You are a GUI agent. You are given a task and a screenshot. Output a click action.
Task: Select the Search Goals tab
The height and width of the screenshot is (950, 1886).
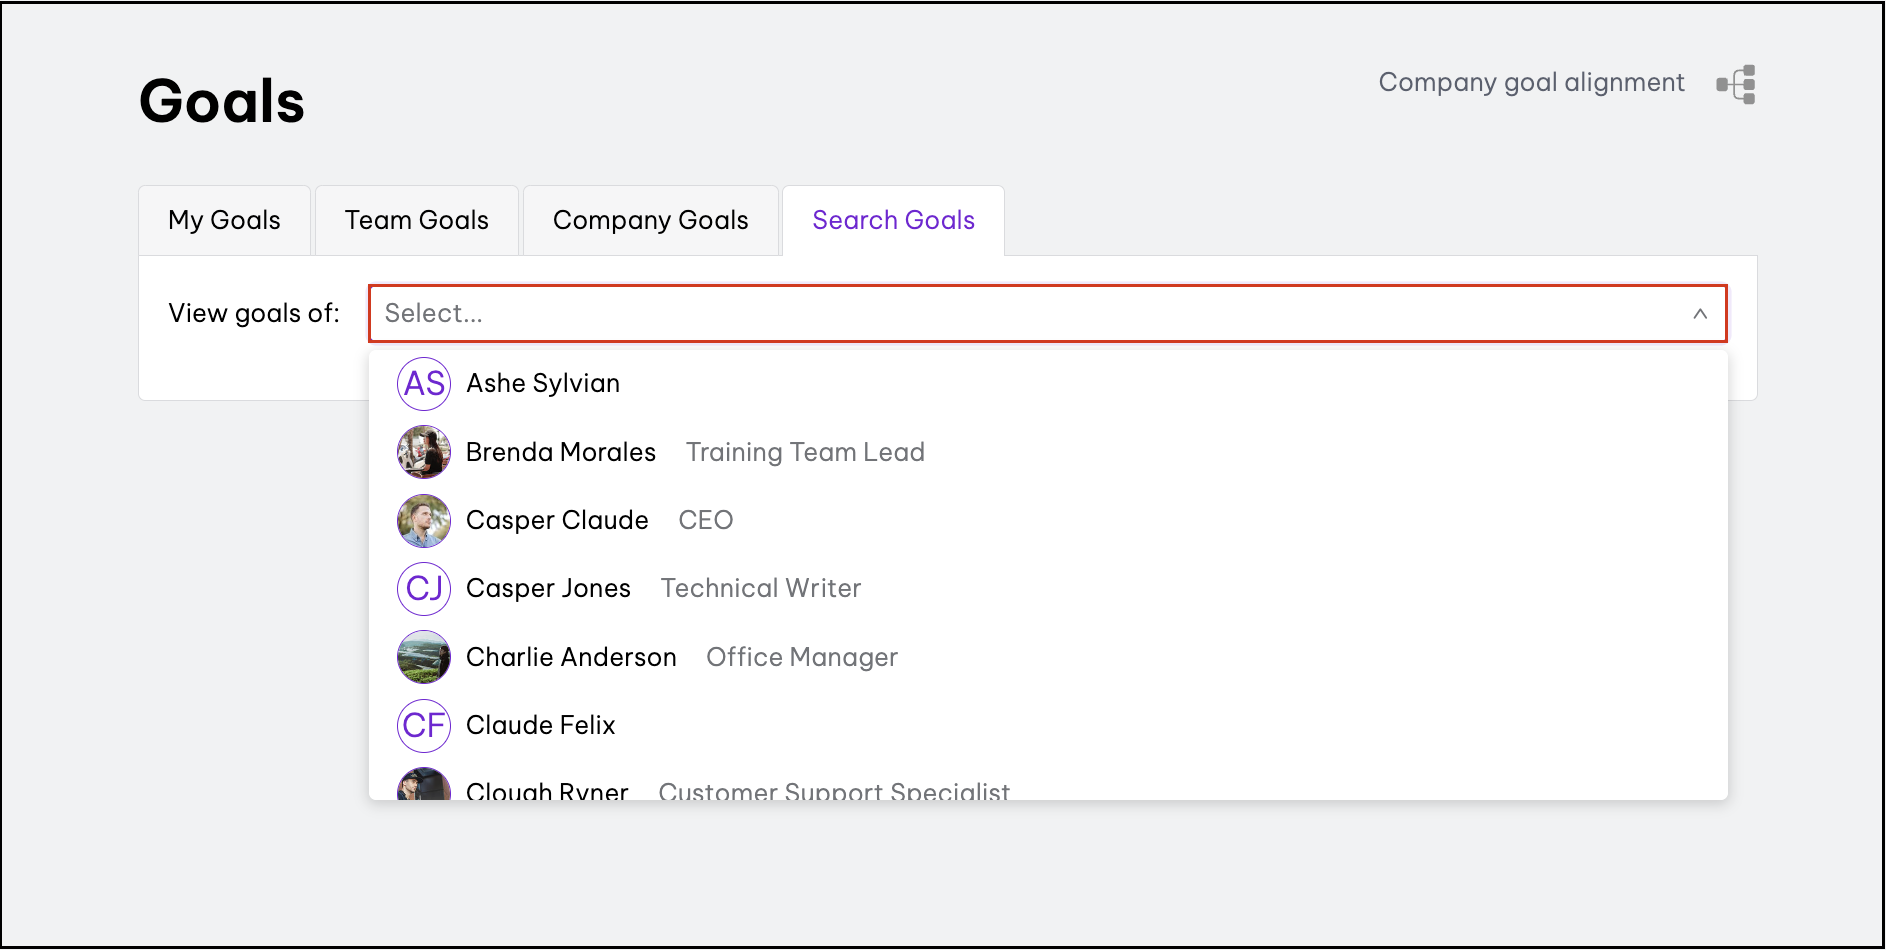point(893,221)
